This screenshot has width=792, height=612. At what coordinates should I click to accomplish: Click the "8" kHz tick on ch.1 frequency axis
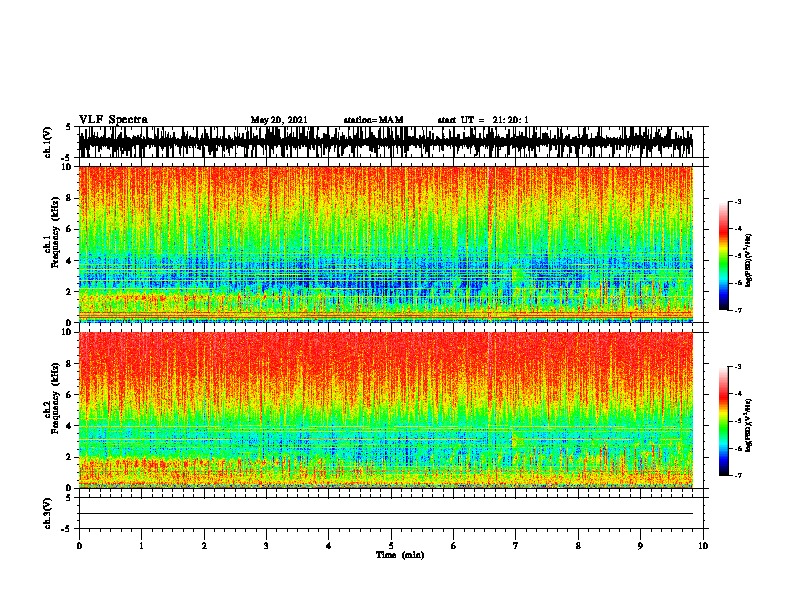(69, 198)
